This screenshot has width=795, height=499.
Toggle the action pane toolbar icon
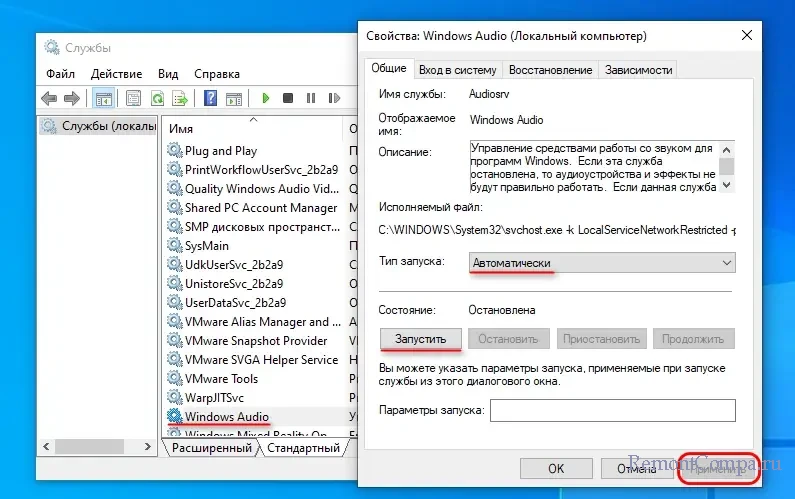pos(234,98)
